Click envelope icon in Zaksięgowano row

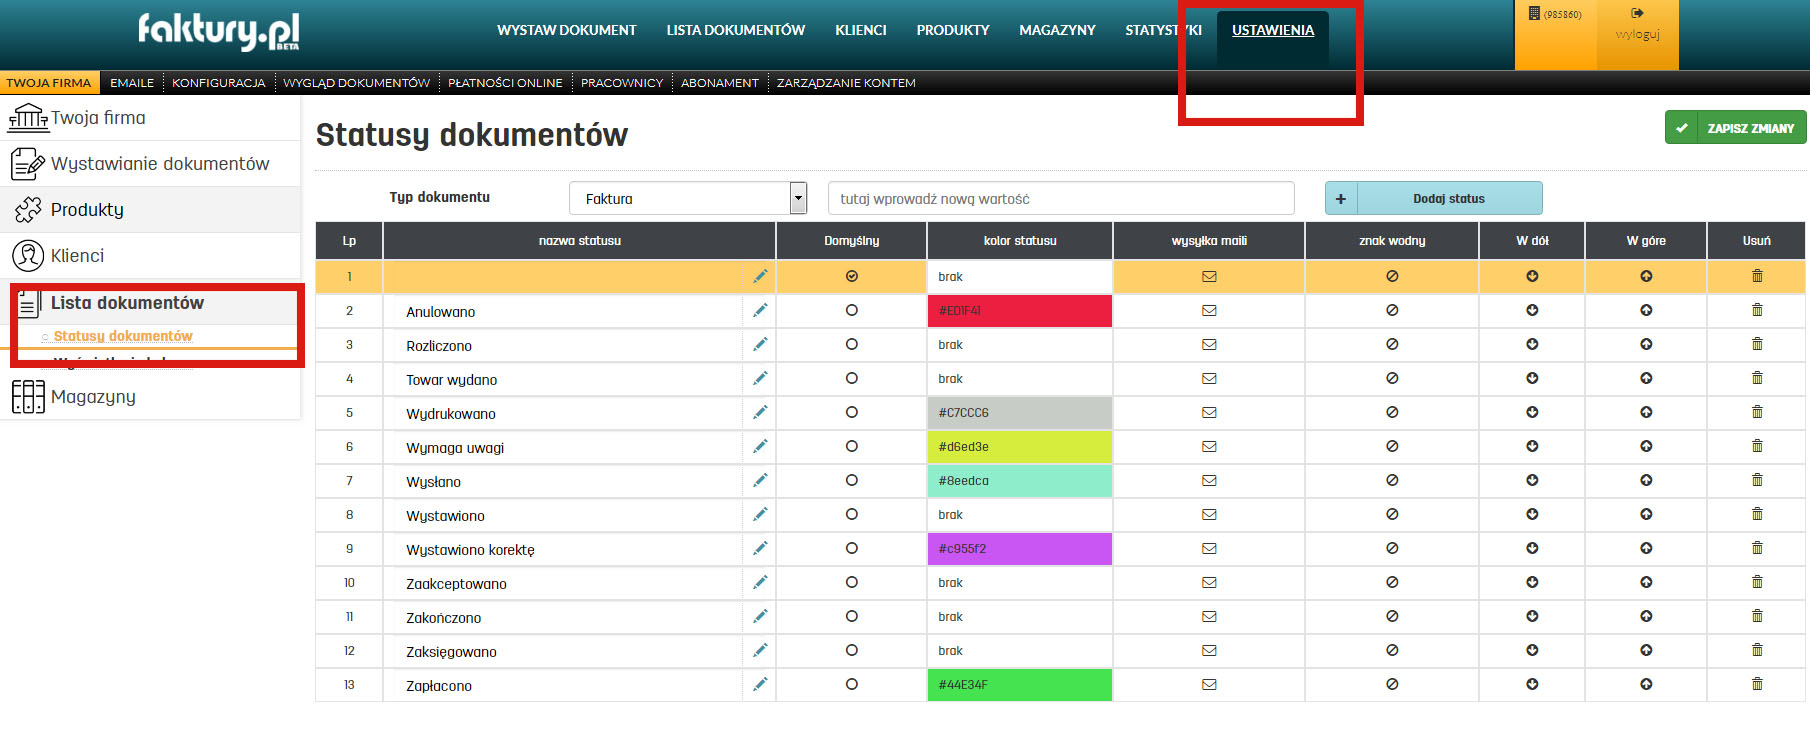[1209, 650]
